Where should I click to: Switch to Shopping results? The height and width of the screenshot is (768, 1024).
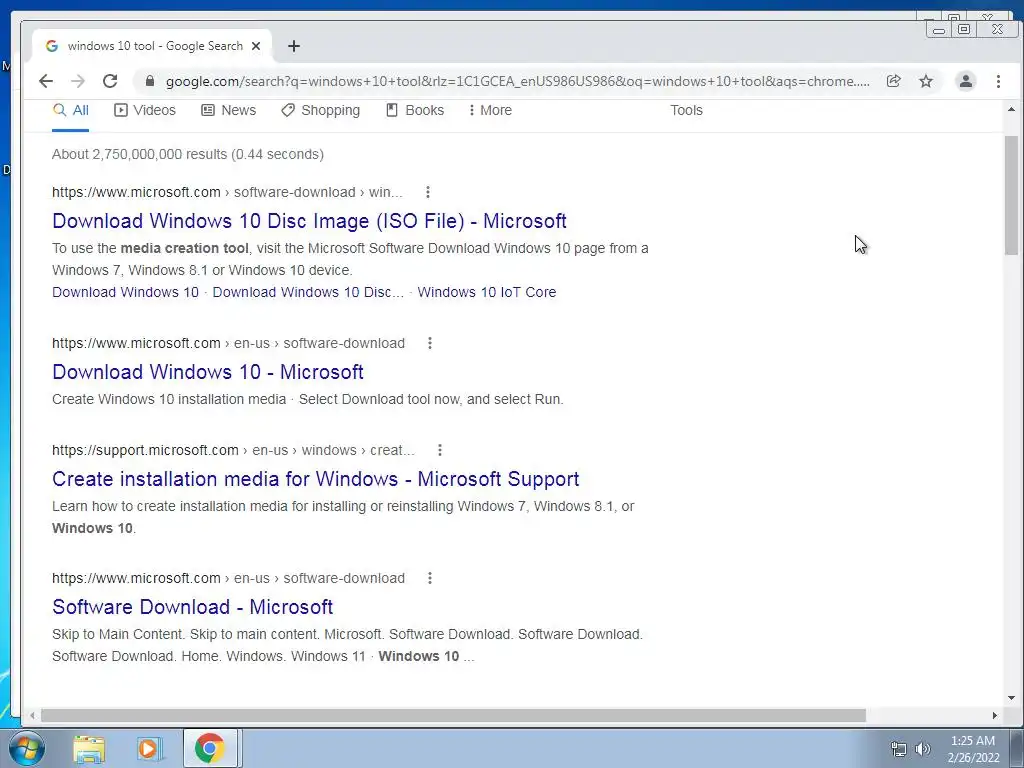[321, 110]
